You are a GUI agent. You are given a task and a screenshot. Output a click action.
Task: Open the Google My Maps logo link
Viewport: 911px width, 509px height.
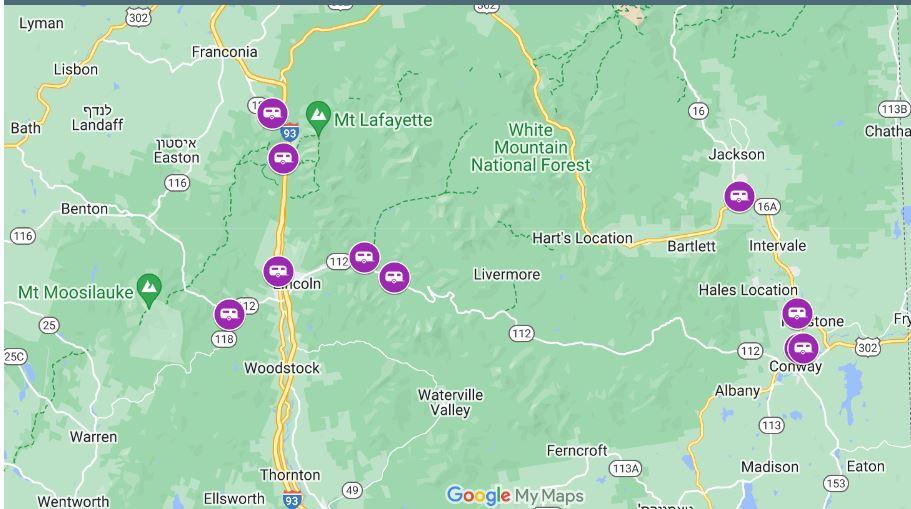tap(515, 496)
